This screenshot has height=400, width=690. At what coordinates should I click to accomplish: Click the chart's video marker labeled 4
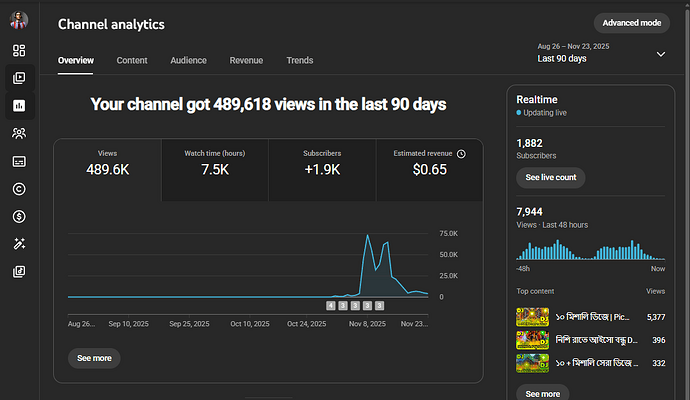(331, 305)
